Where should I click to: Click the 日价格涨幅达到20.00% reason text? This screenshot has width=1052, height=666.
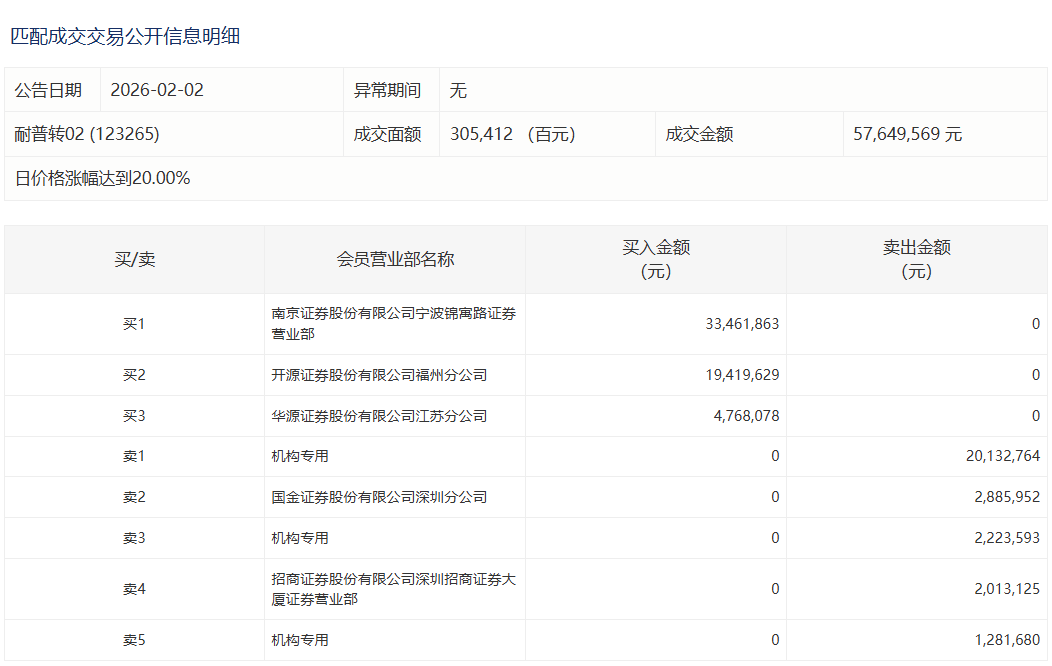(x=102, y=179)
